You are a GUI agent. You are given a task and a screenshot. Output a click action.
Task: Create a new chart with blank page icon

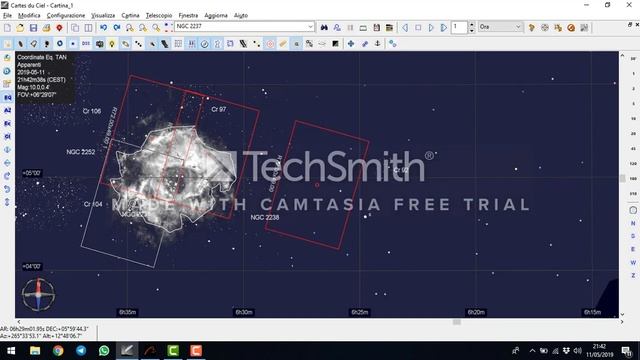point(7,28)
